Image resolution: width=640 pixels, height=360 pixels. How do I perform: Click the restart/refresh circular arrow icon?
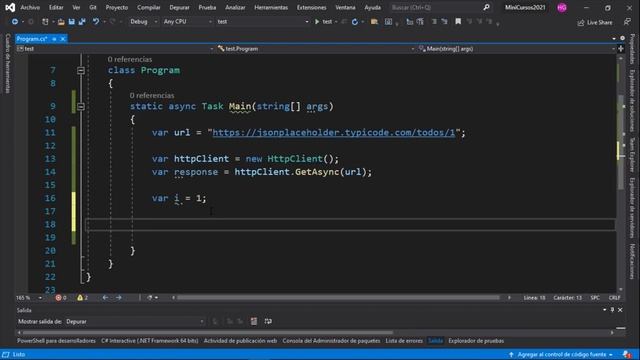tap(355, 22)
